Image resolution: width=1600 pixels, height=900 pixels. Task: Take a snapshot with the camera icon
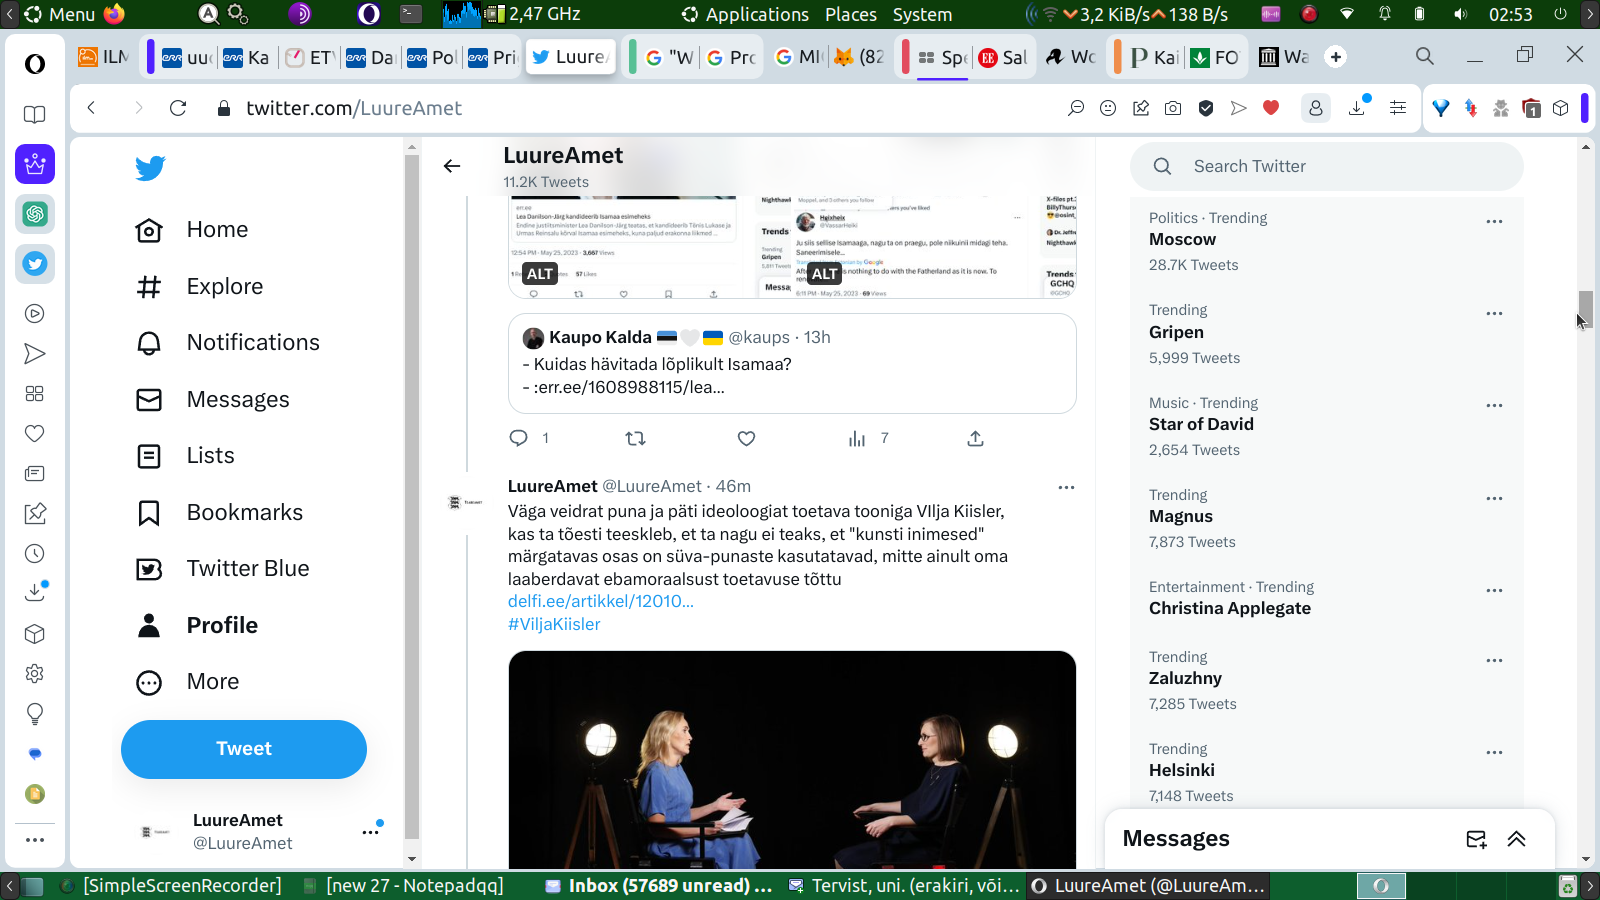pyautogui.click(x=1173, y=108)
